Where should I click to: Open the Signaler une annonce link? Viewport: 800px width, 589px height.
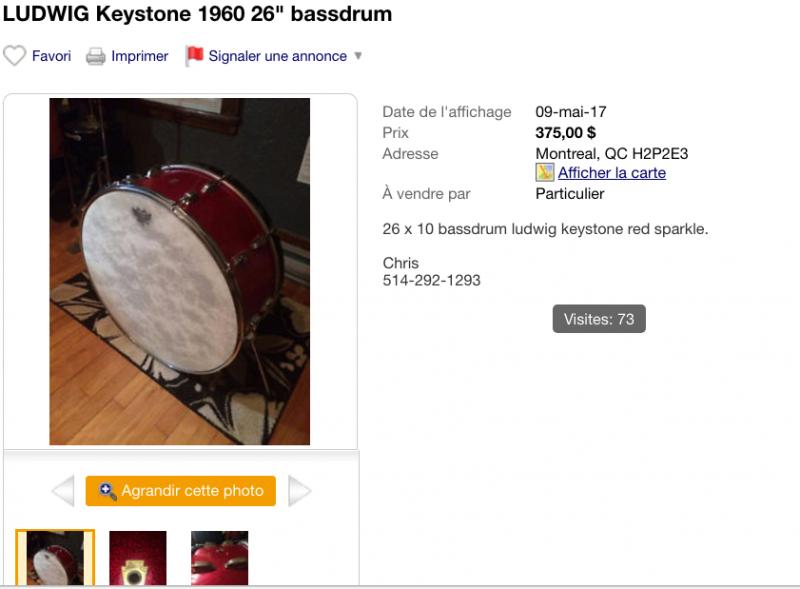point(277,56)
